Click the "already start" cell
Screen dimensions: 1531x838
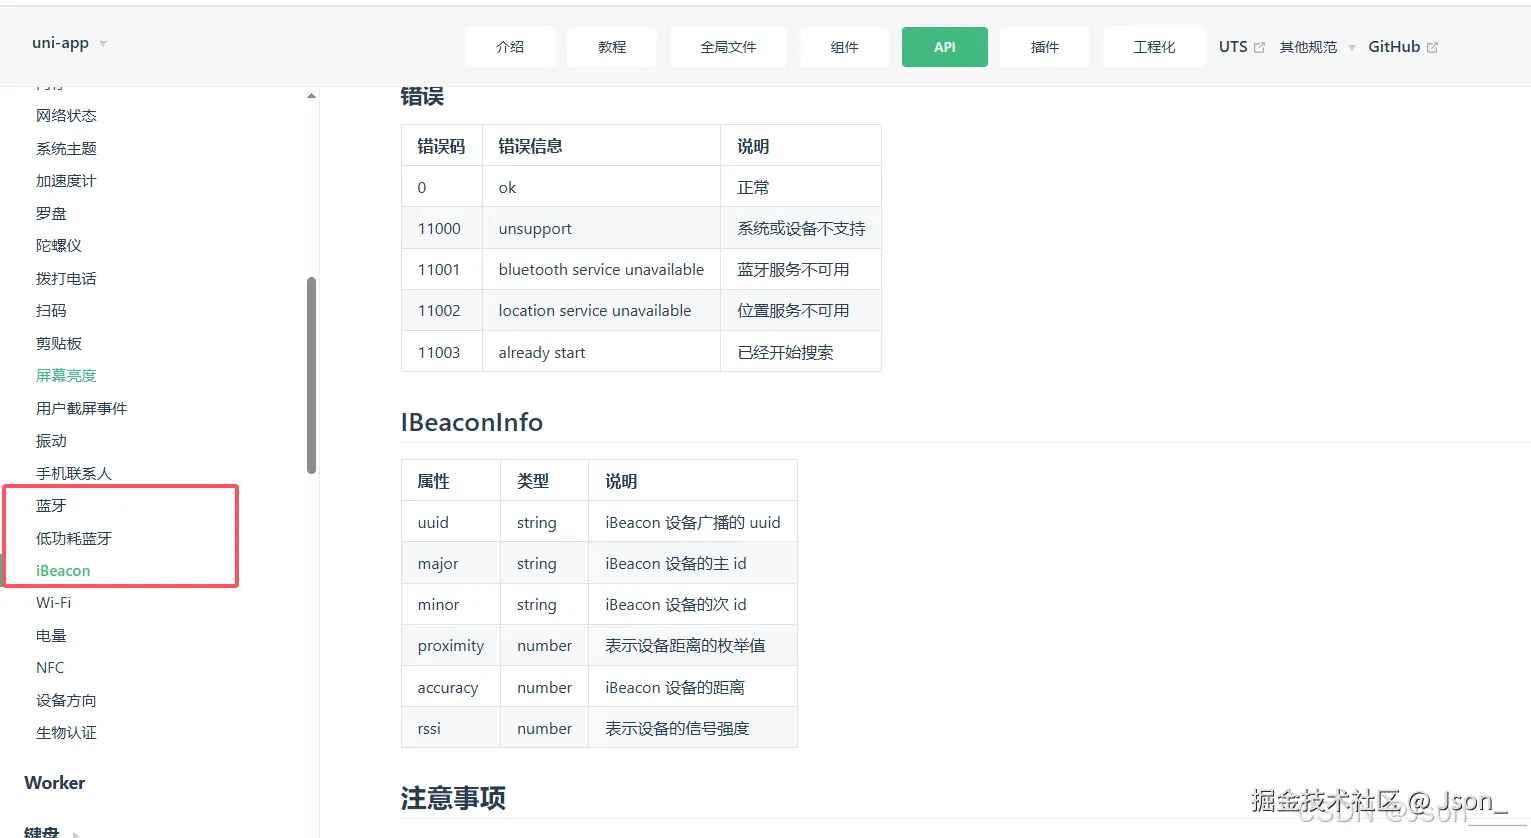click(x=601, y=352)
